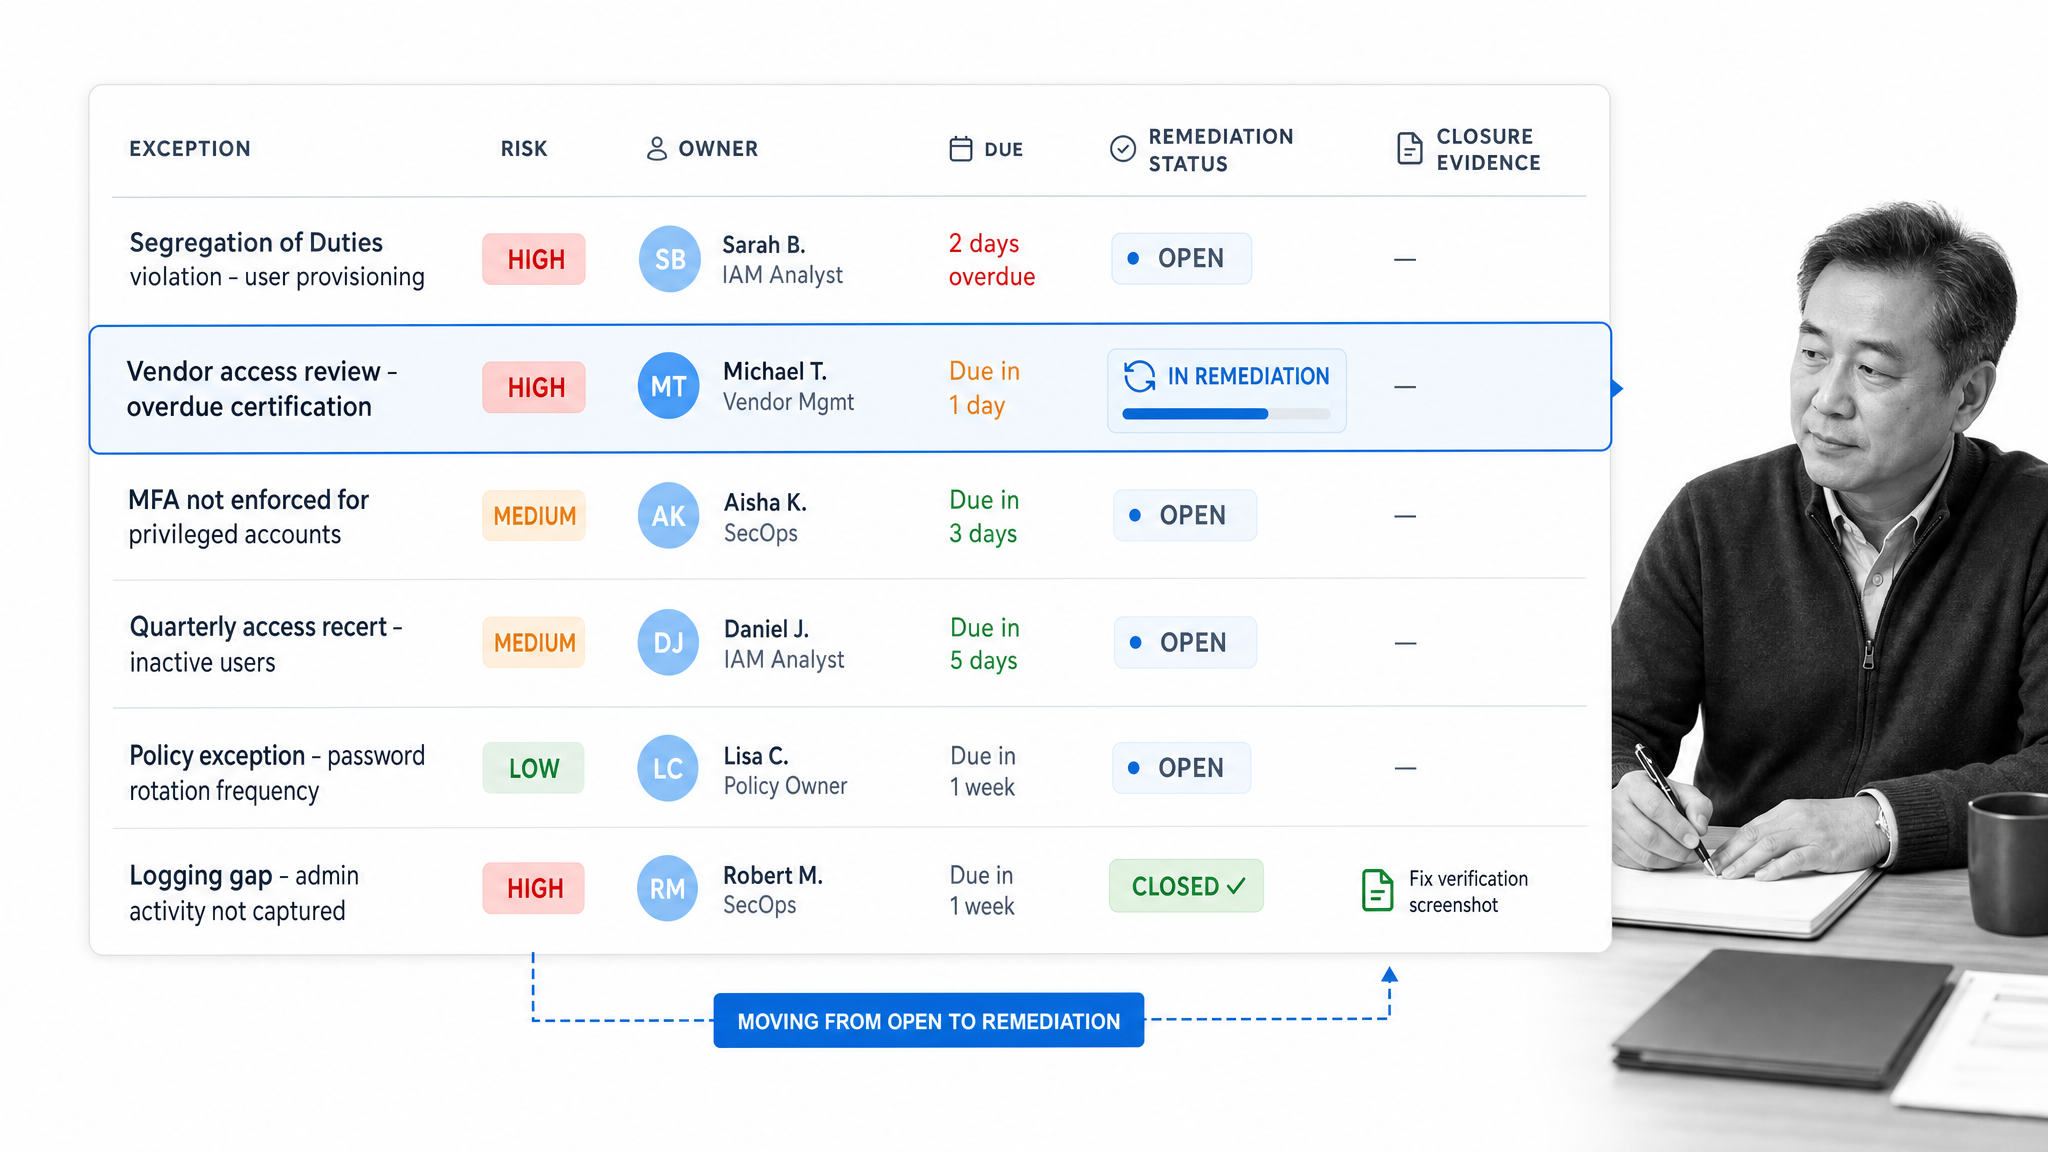
Task: Select 'Quarterly access recert – inactive users'
Action: [266, 643]
